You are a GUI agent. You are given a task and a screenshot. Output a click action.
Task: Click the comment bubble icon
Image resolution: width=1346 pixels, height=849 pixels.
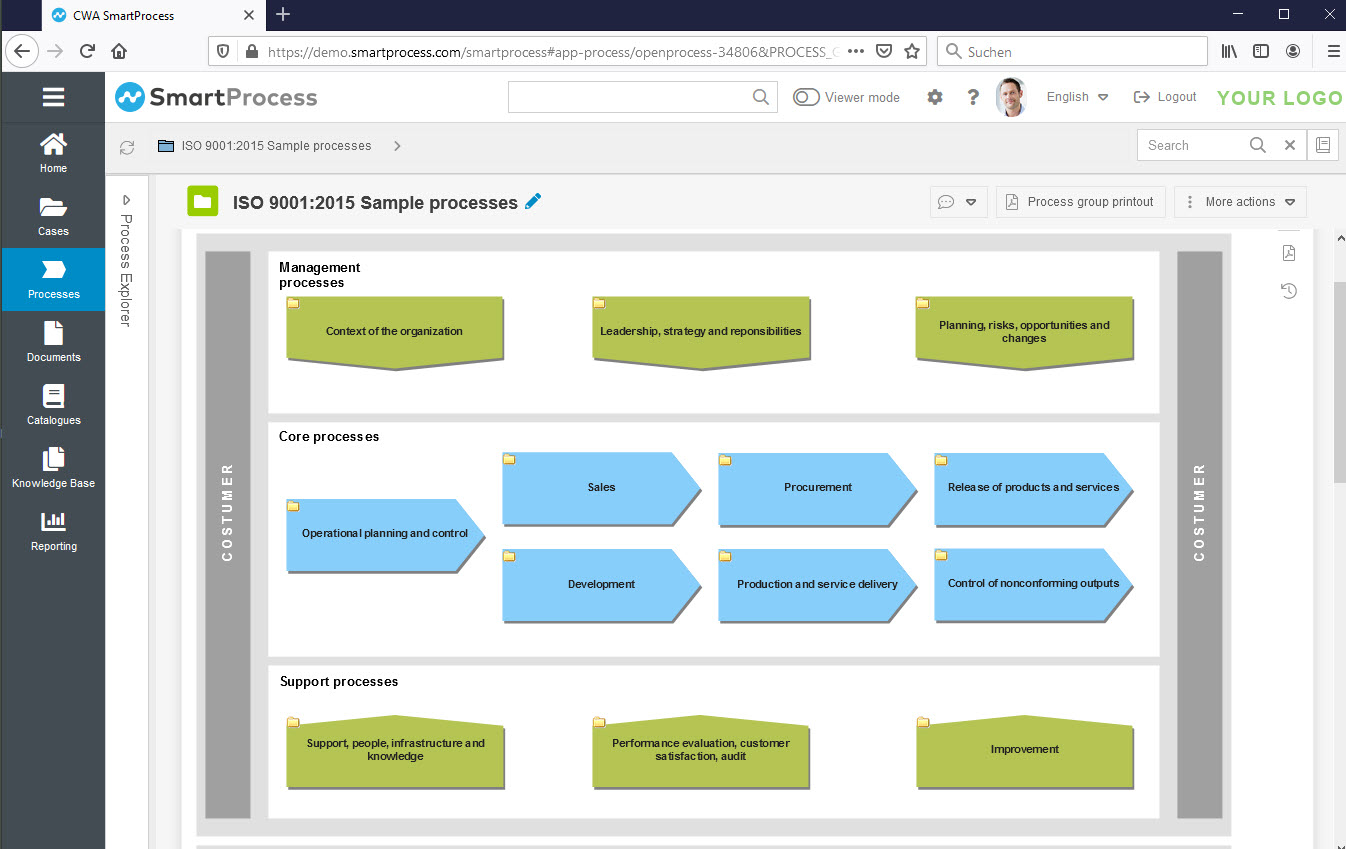point(946,201)
